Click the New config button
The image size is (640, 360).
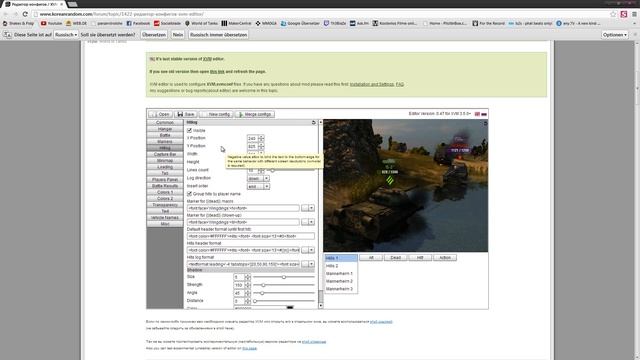click(x=216, y=114)
